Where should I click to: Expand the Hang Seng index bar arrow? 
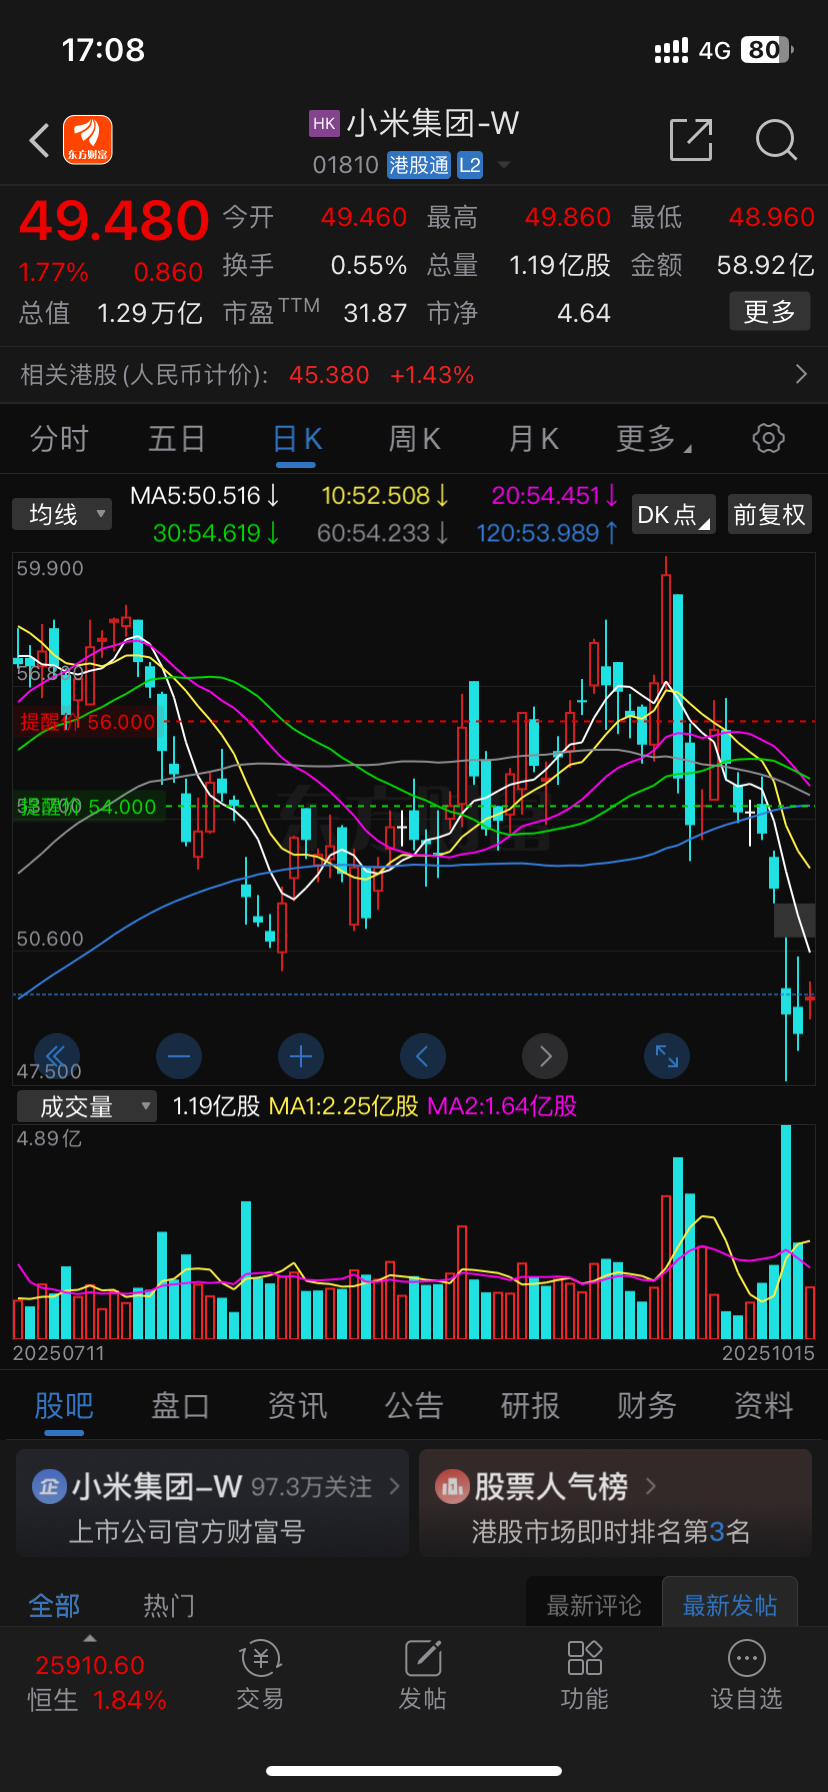tap(90, 1638)
